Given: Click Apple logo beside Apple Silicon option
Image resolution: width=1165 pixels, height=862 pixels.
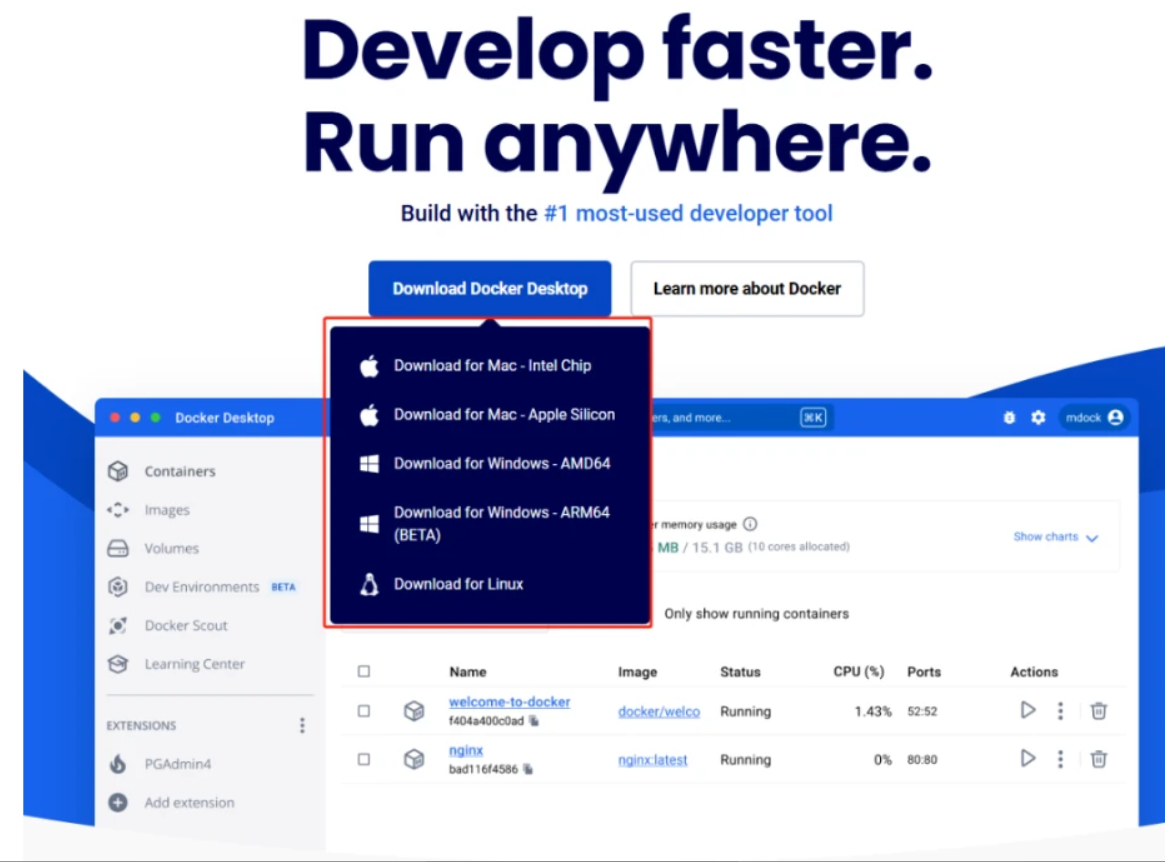Looking at the screenshot, I should (369, 415).
